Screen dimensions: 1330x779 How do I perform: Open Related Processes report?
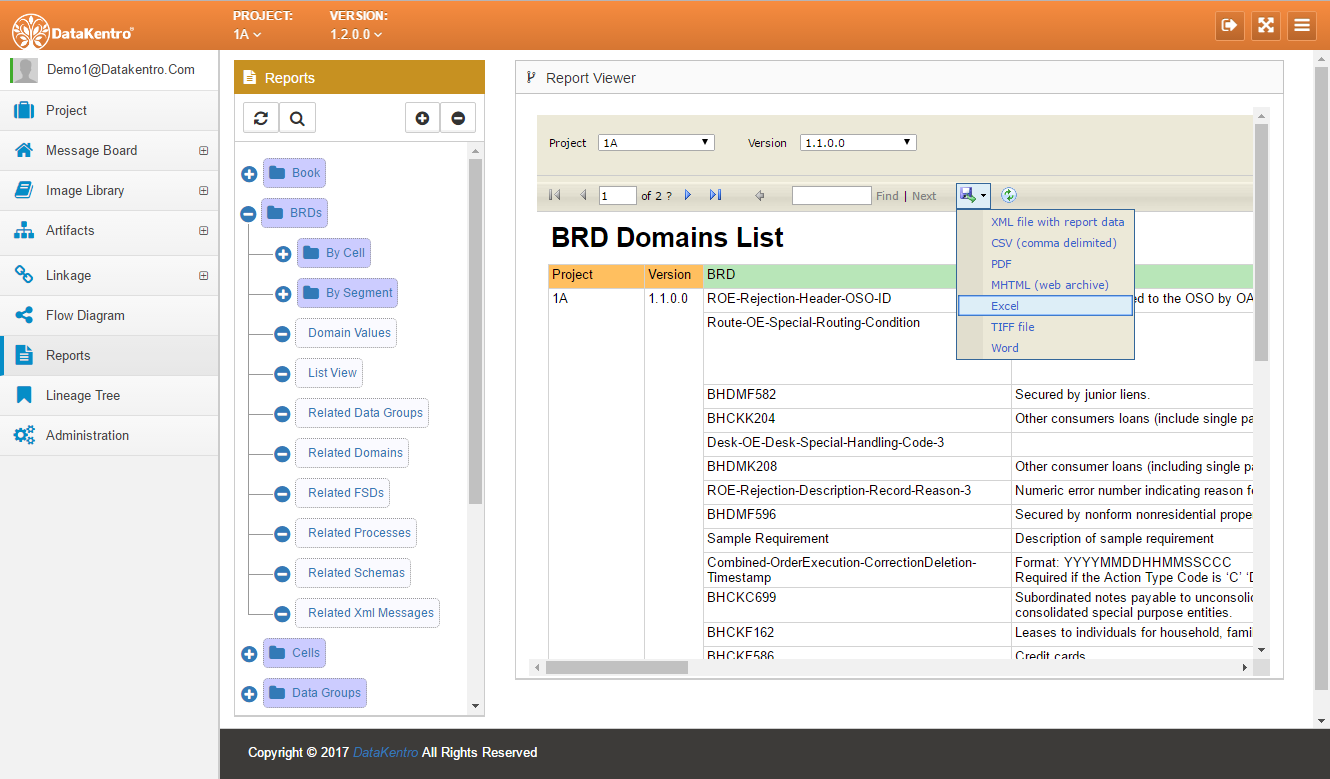pyautogui.click(x=356, y=533)
